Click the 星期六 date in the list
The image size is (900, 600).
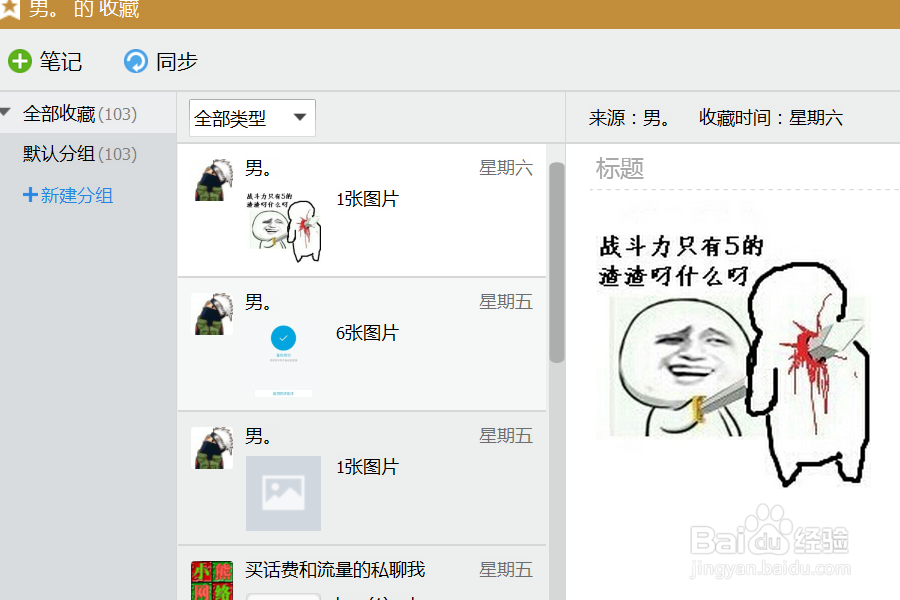(x=506, y=168)
